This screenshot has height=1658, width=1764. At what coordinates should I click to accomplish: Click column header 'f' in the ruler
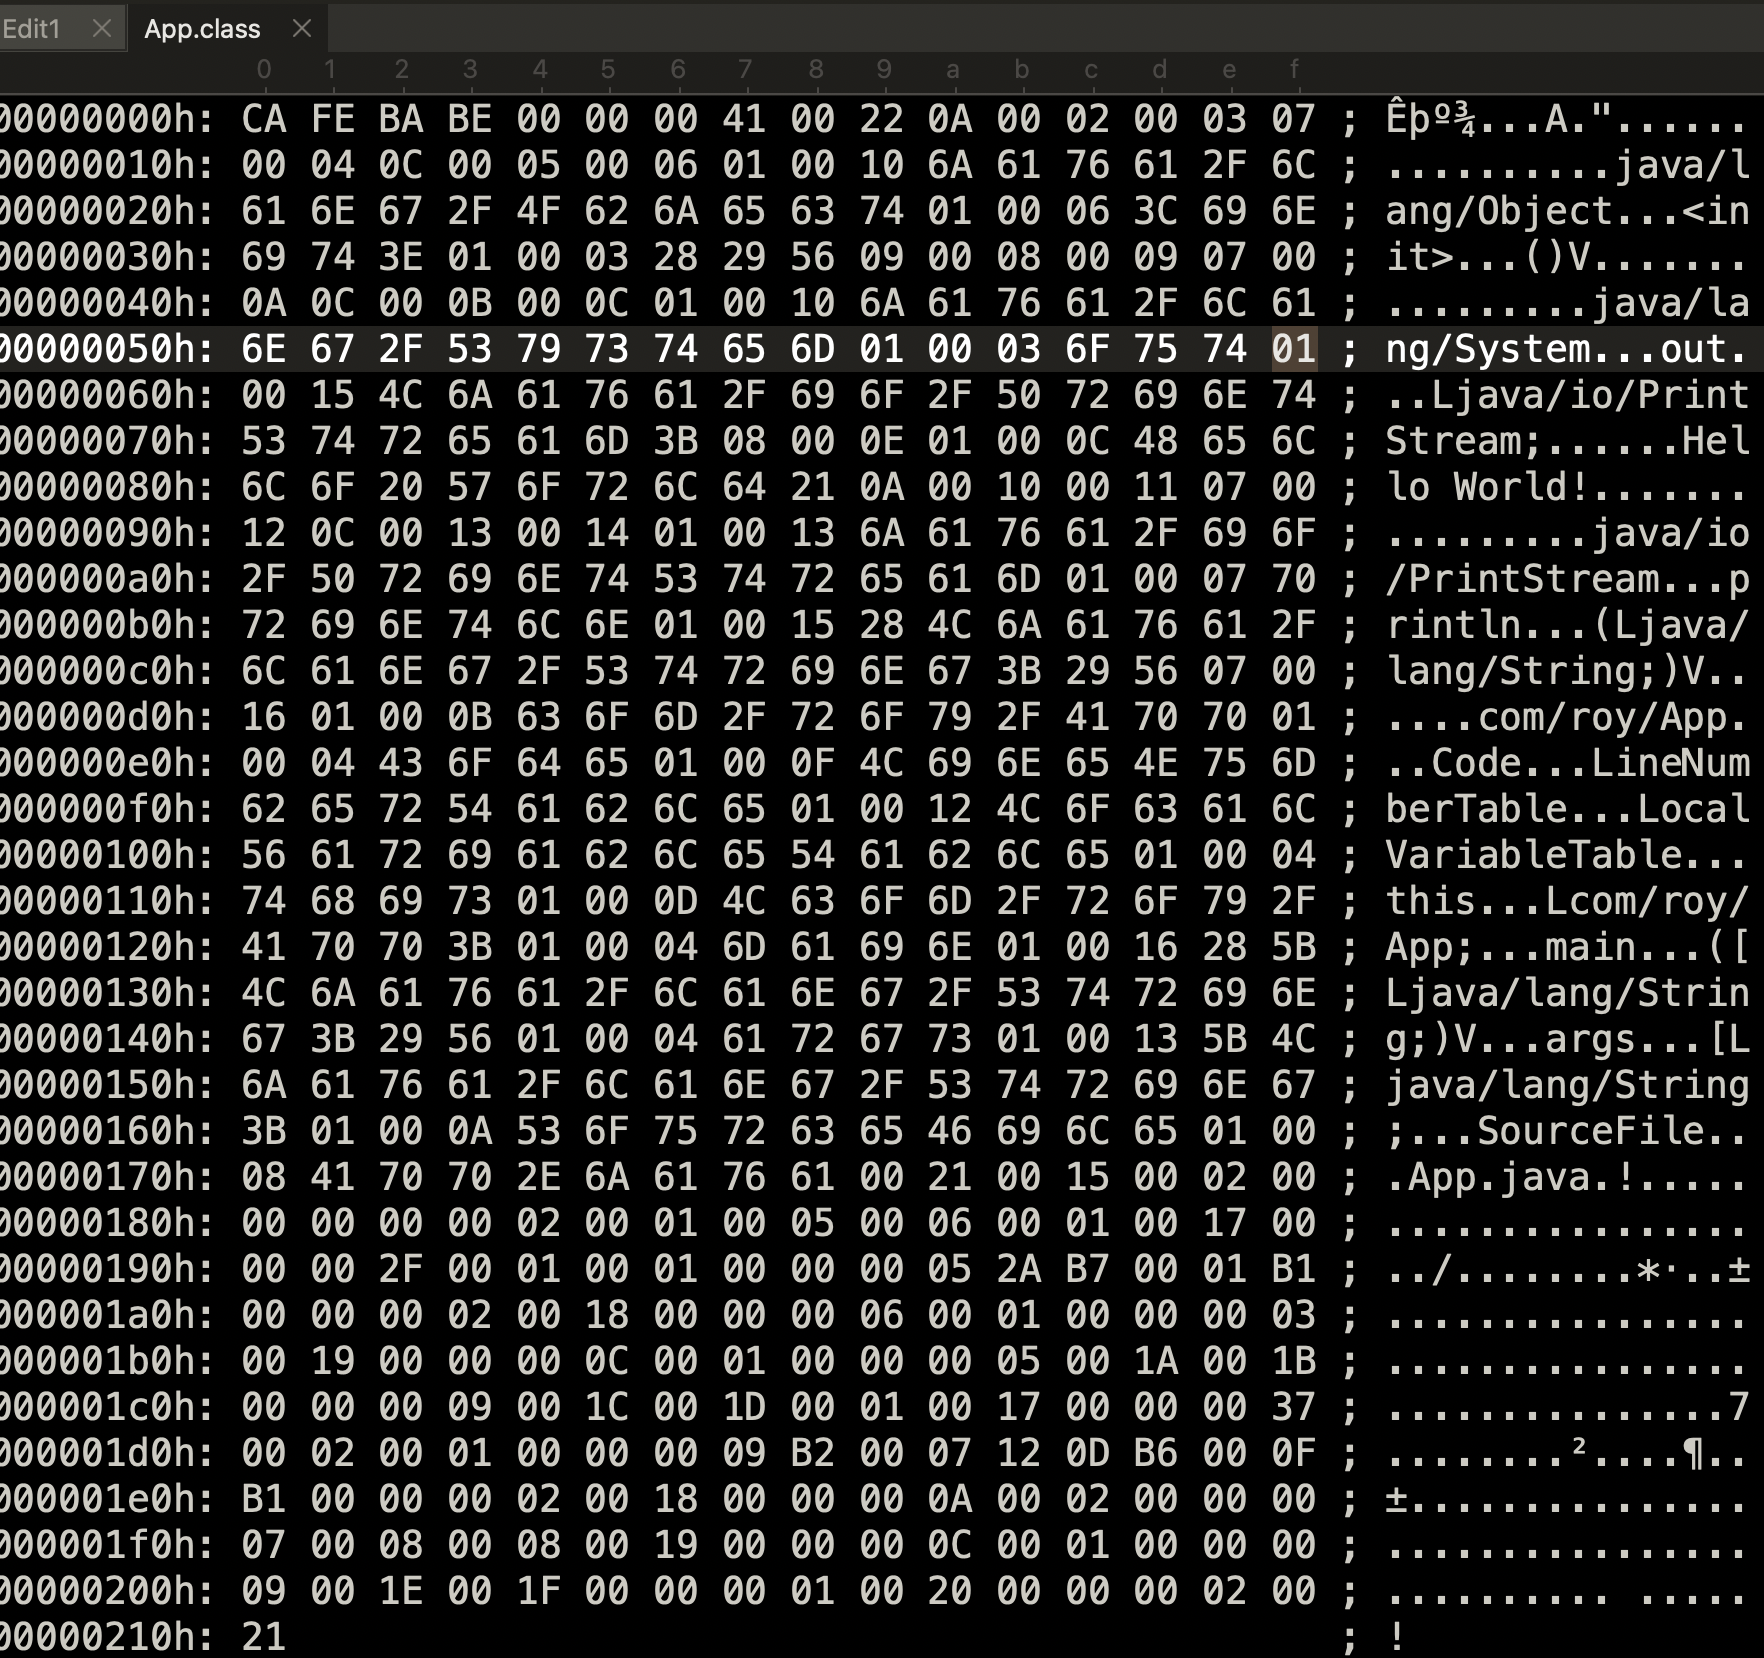click(1294, 69)
